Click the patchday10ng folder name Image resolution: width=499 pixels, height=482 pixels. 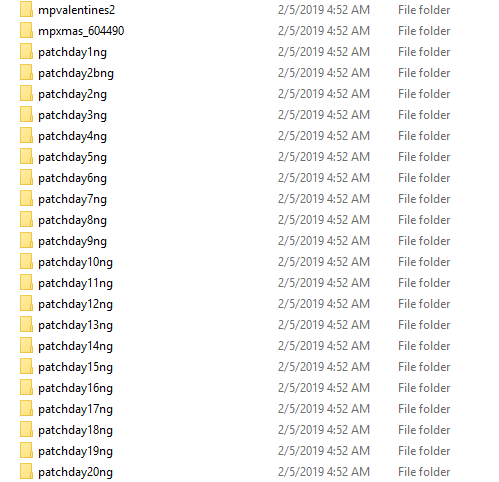click(75, 262)
